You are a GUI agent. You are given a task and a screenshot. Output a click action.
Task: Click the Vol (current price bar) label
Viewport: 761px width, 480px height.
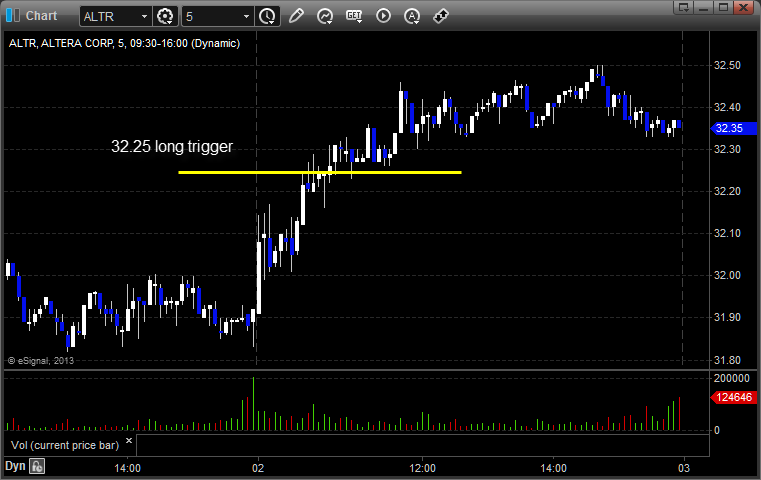click(x=65, y=445)
